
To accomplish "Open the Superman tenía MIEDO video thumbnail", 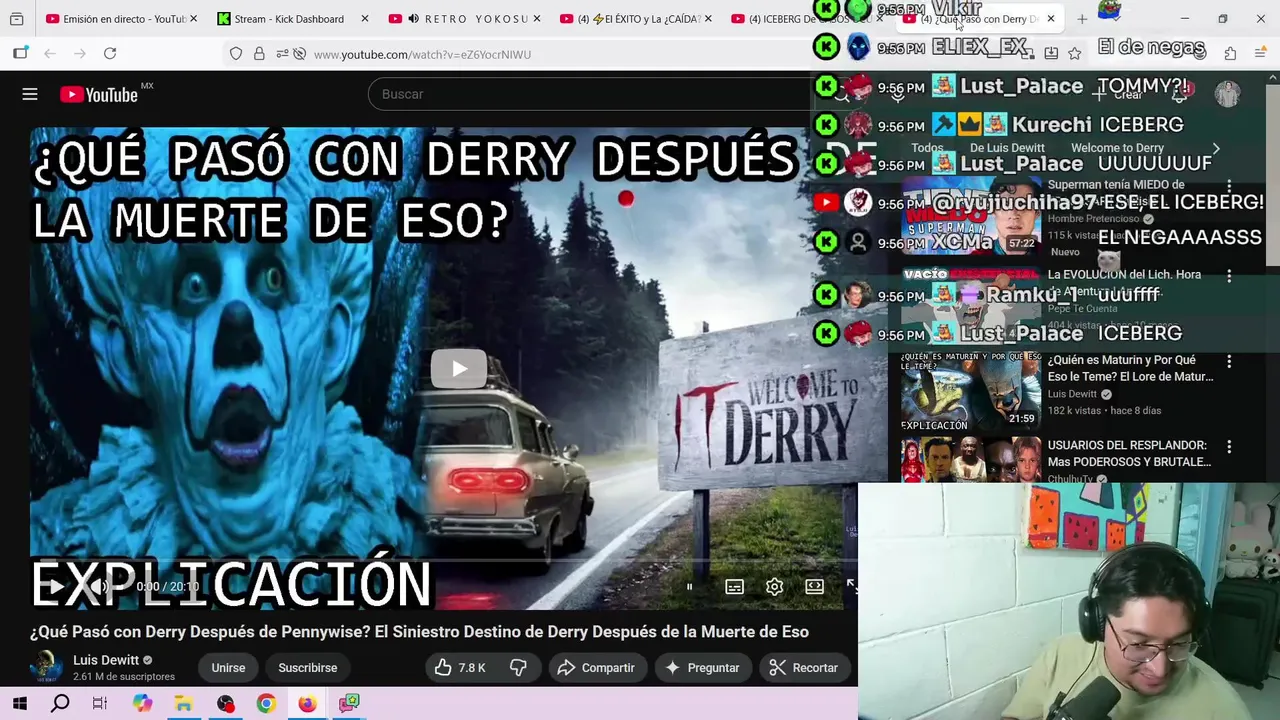I will [x=969, y=216].
